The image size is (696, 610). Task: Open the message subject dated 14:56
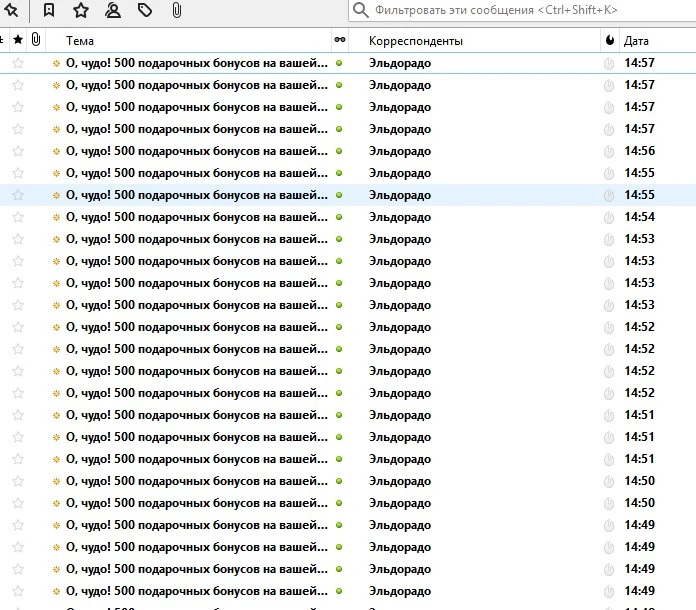[x=197, y=151]
